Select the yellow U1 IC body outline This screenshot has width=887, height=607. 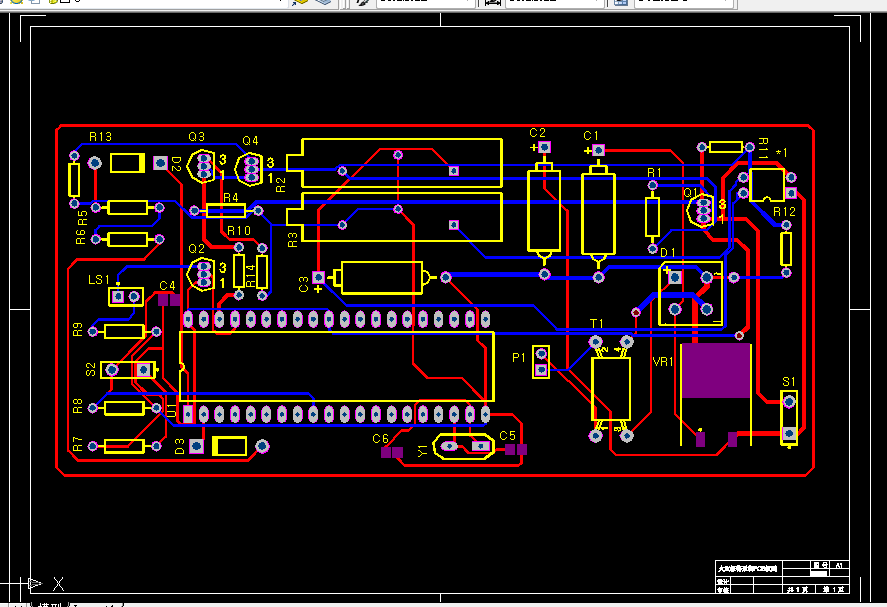coord(337,367)
